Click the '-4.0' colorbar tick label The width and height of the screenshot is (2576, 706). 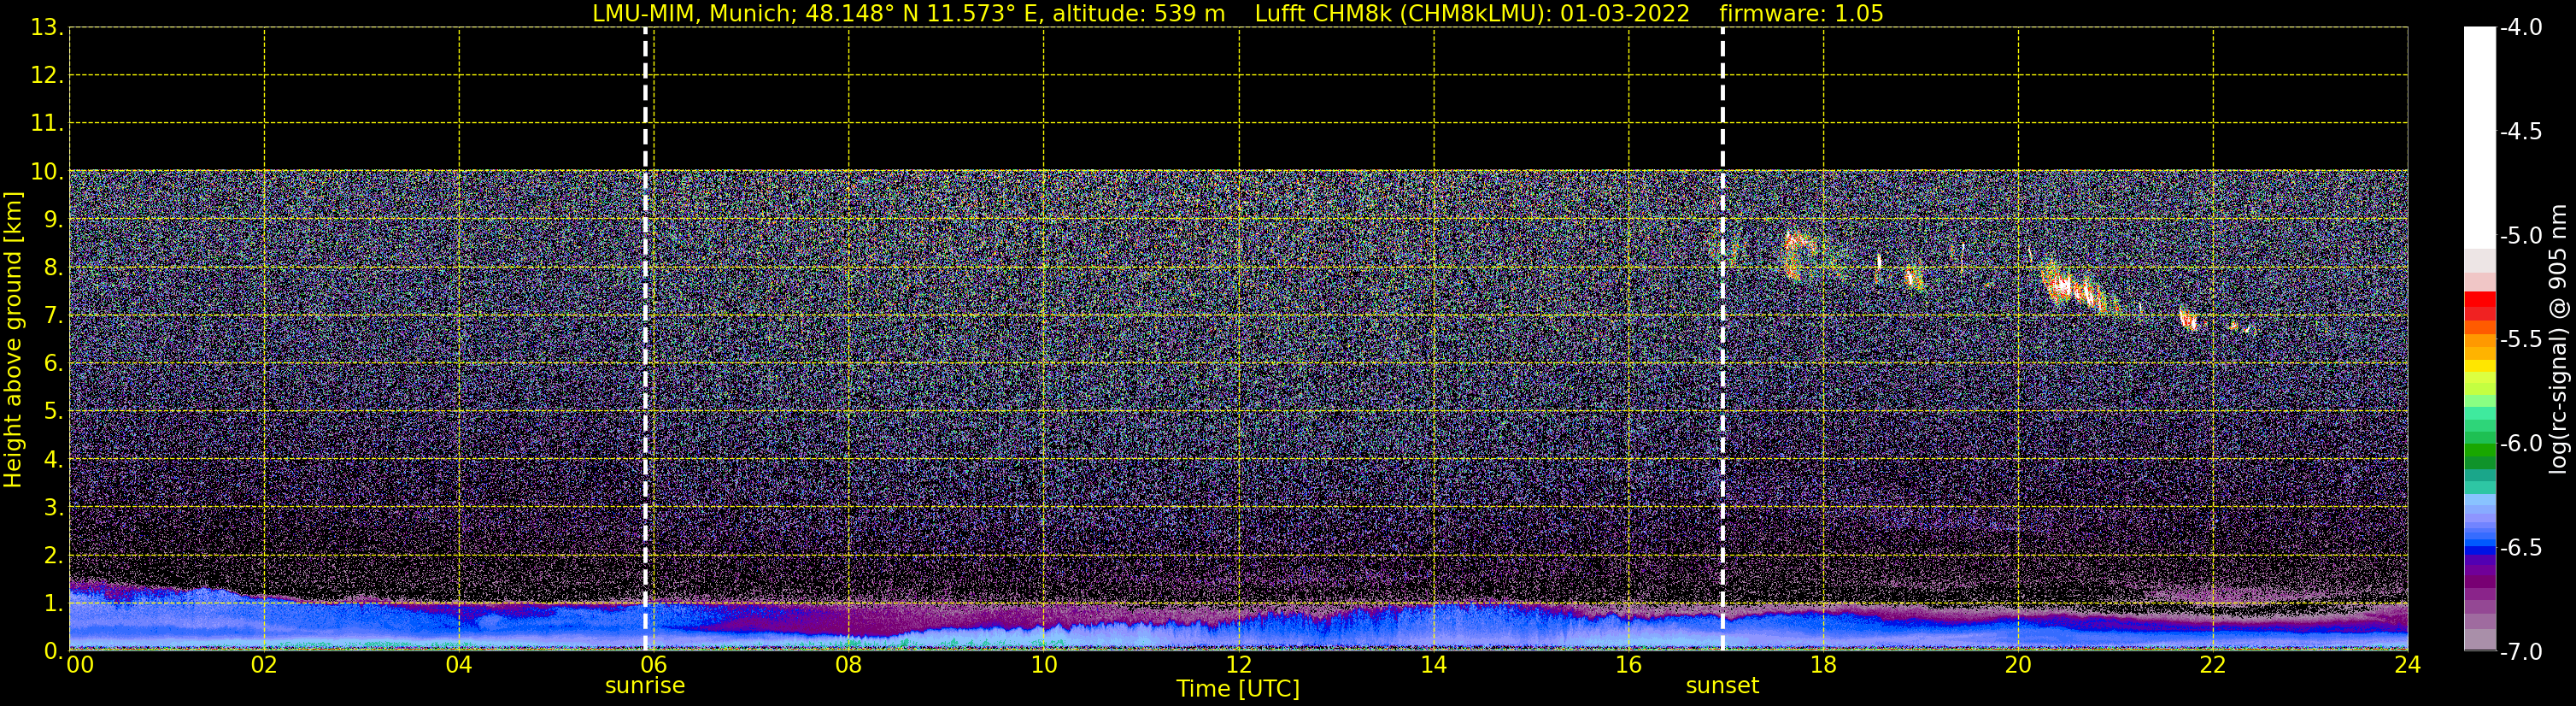click(2520, 28)
